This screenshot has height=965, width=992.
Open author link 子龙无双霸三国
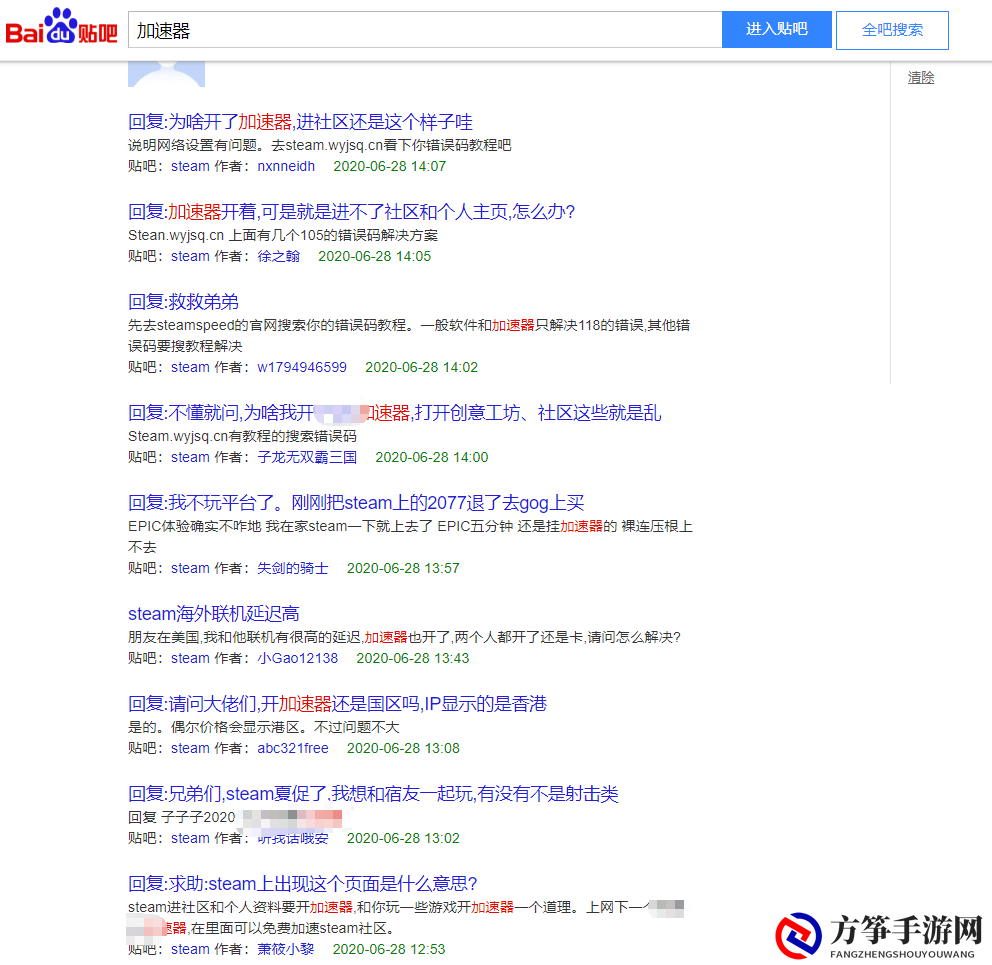click(307, 458)
